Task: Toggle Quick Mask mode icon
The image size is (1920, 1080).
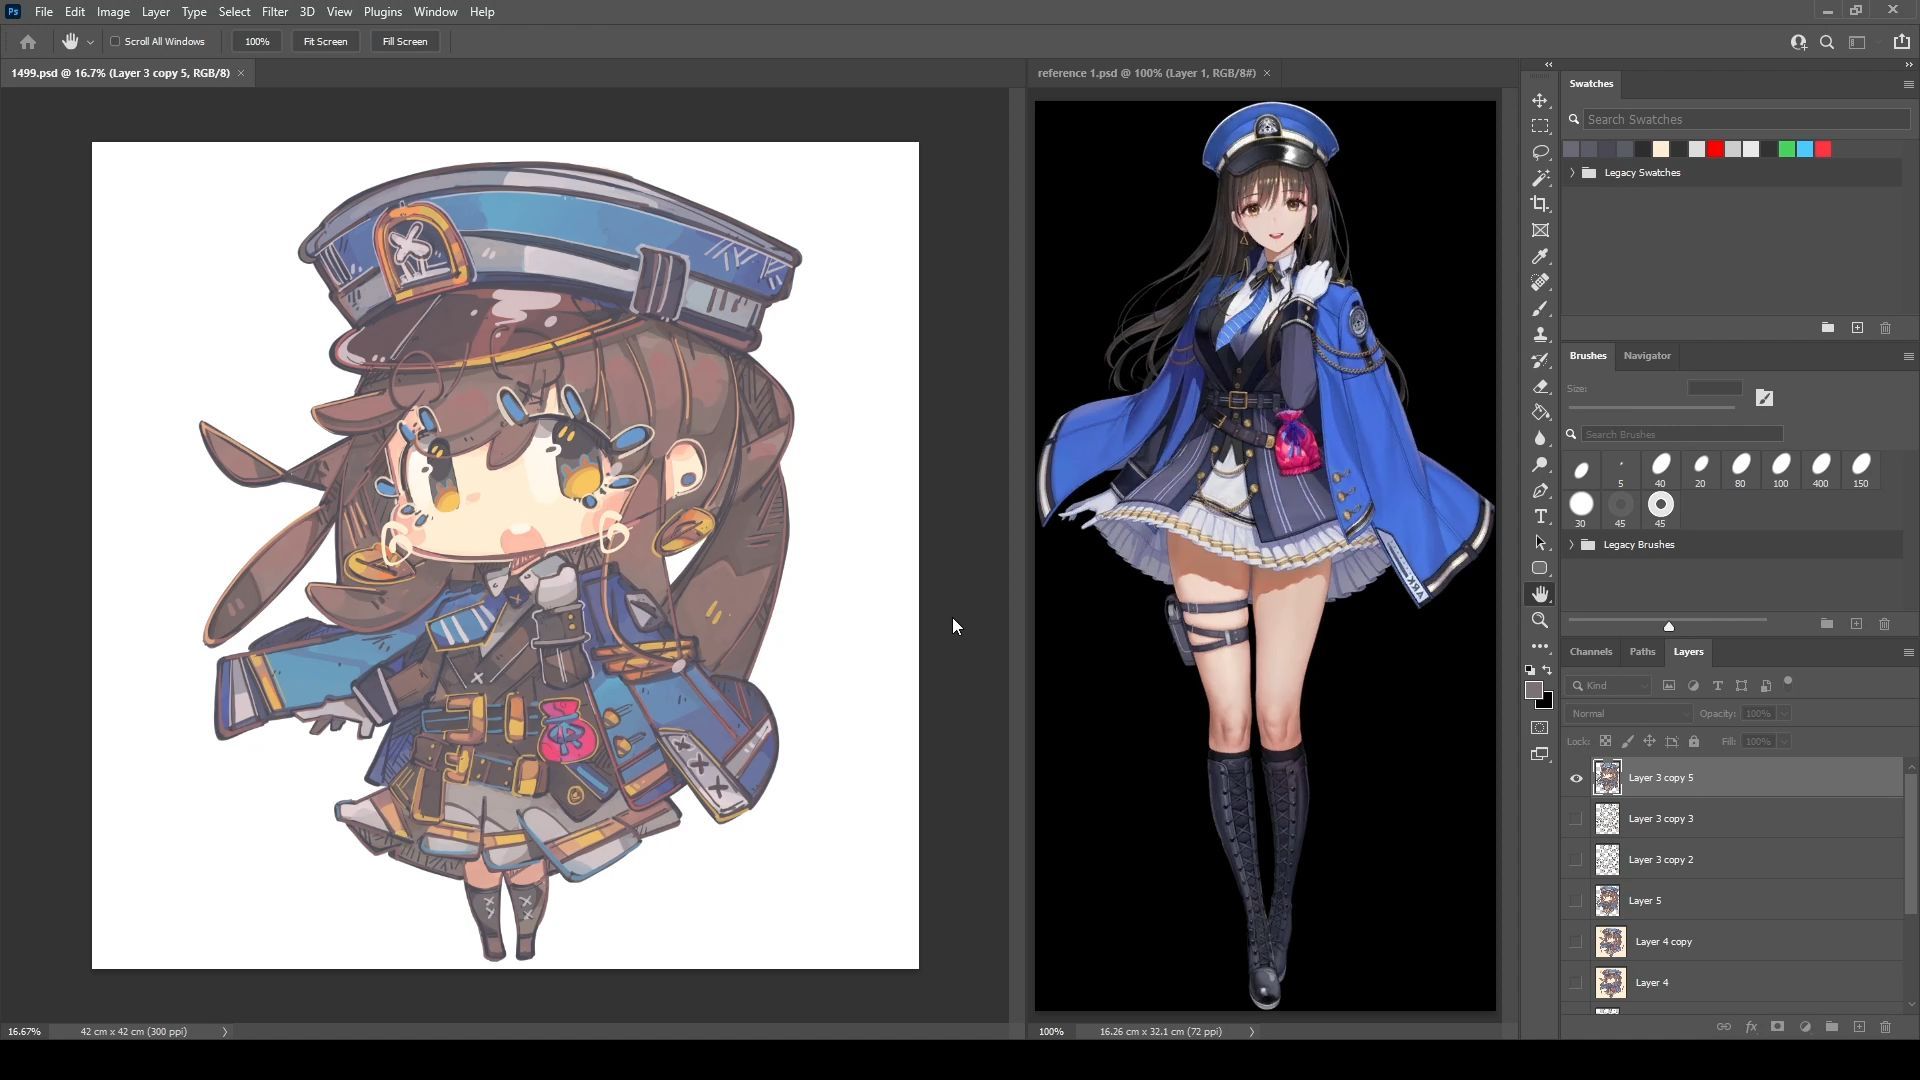Action: 1540,728
